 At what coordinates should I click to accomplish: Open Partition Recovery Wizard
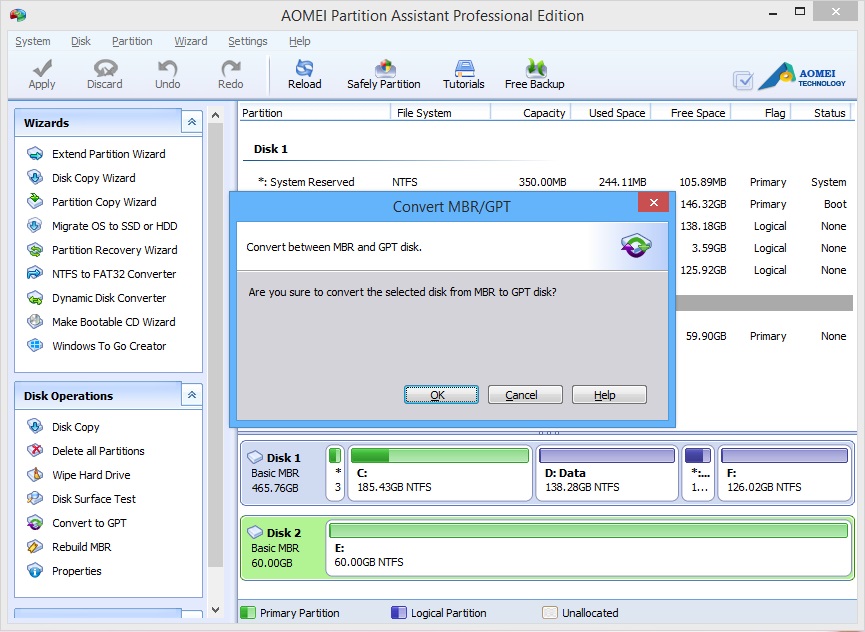tap(115, 250)
